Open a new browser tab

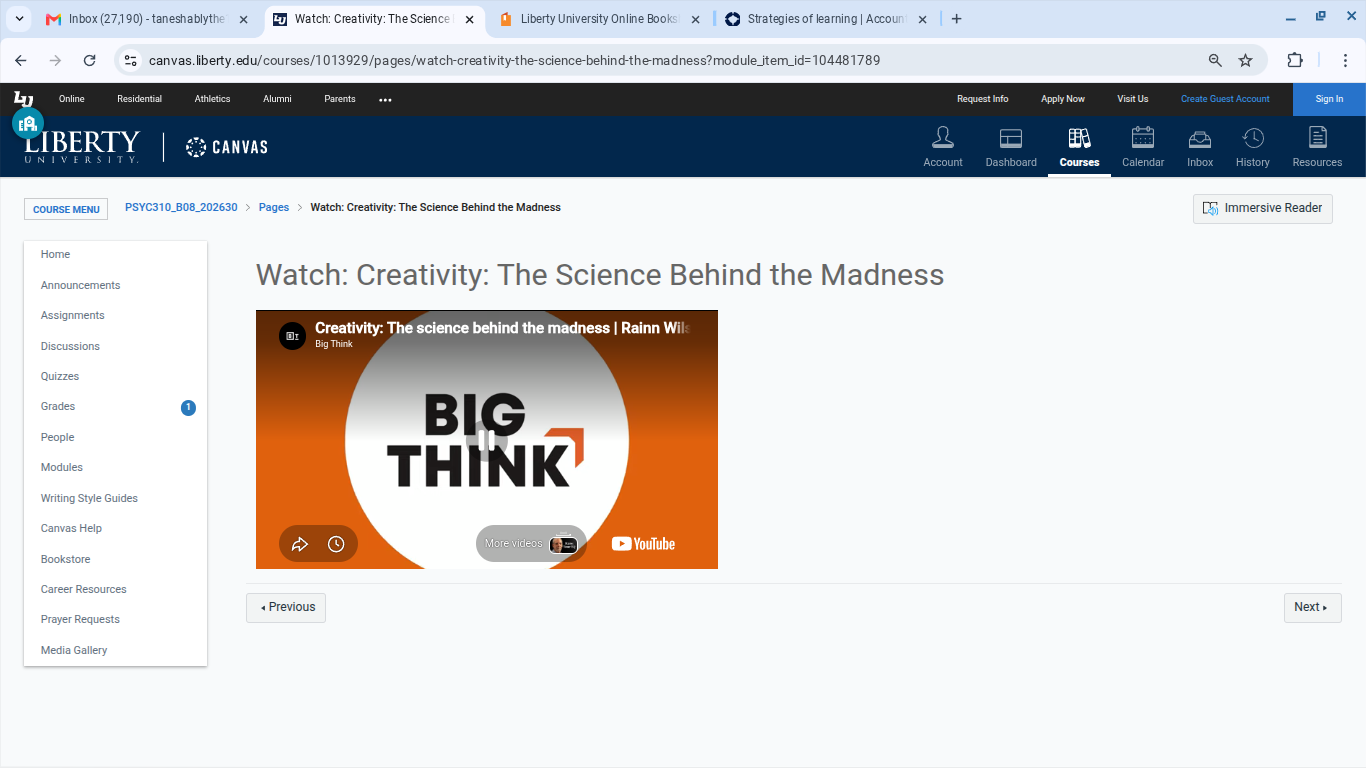tap(956, 19)
